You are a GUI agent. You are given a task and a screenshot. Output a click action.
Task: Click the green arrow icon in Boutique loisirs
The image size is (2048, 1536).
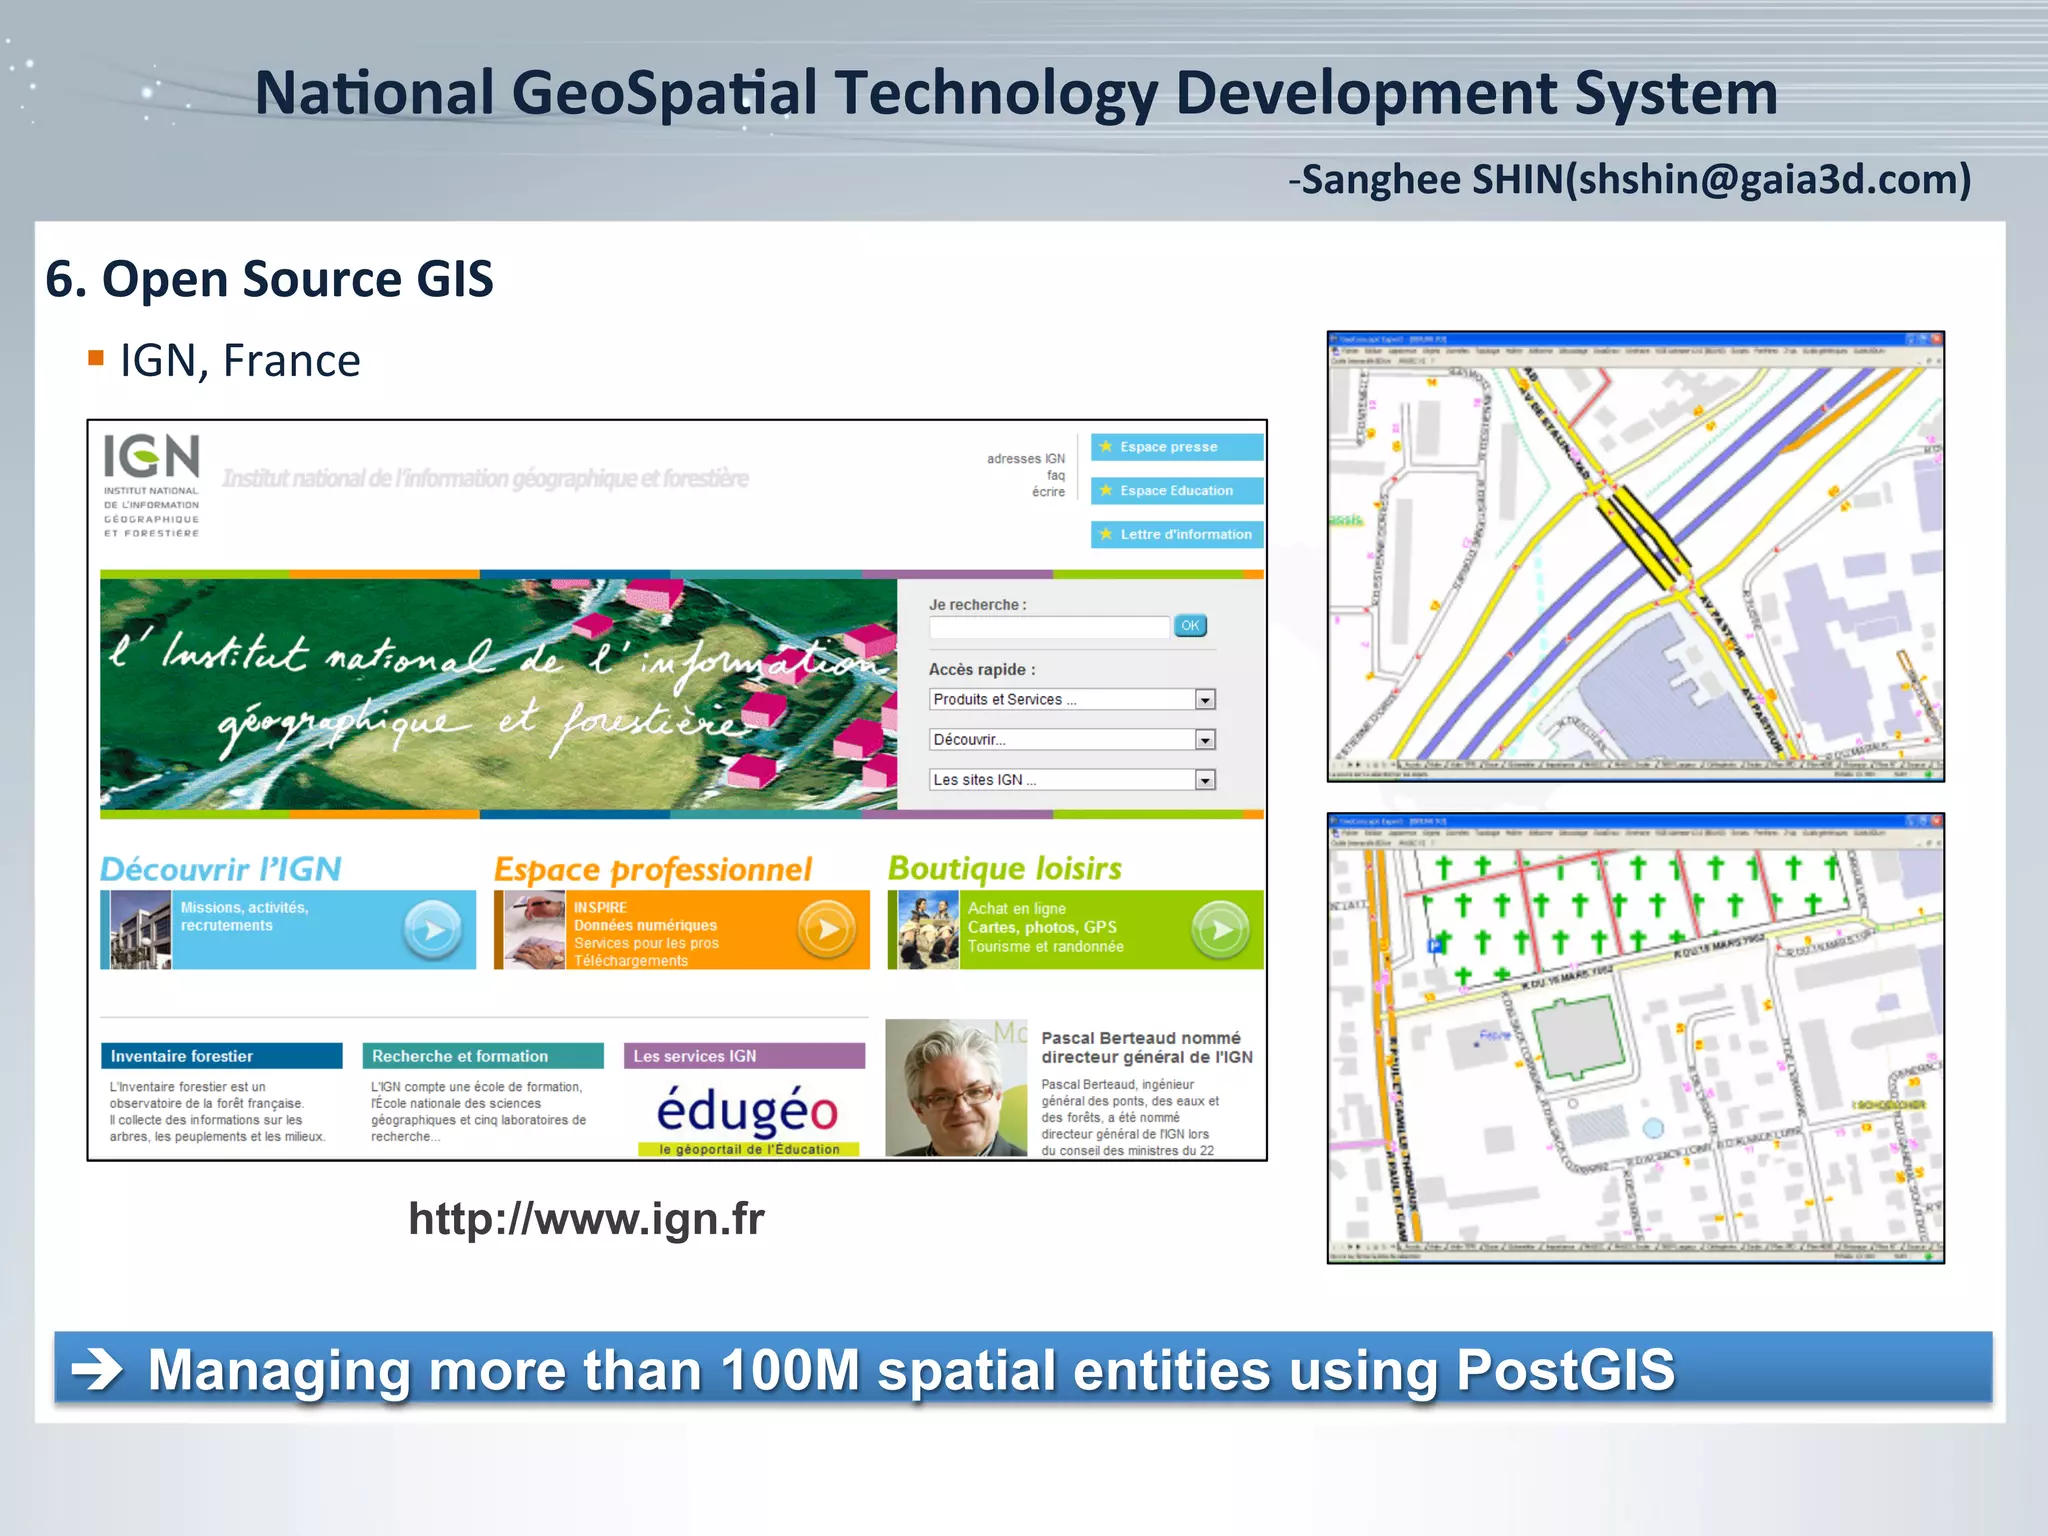point(1220,930)
